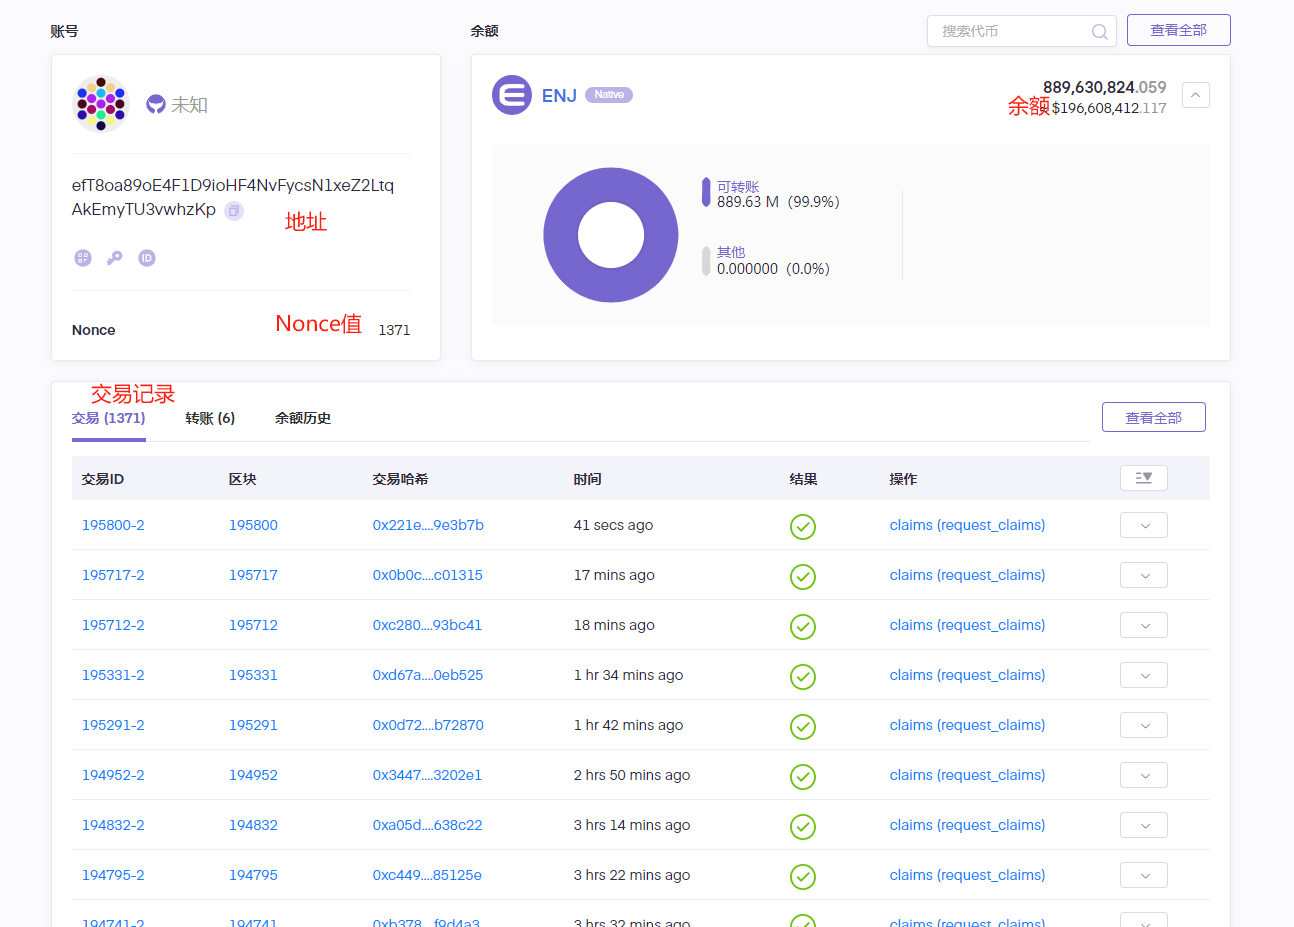Copy the account address with the copy icon
Image resolution: width=1294 pixels, height=927 pixels.
click(x=234, y=211)
